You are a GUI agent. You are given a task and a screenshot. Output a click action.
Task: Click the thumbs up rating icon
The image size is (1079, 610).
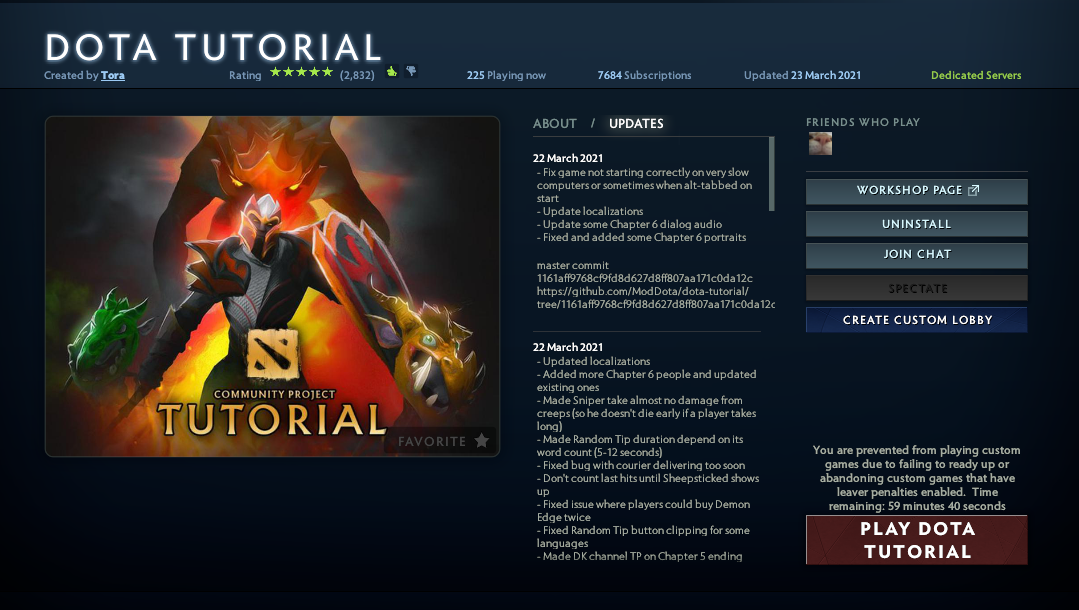pos(392,72)
